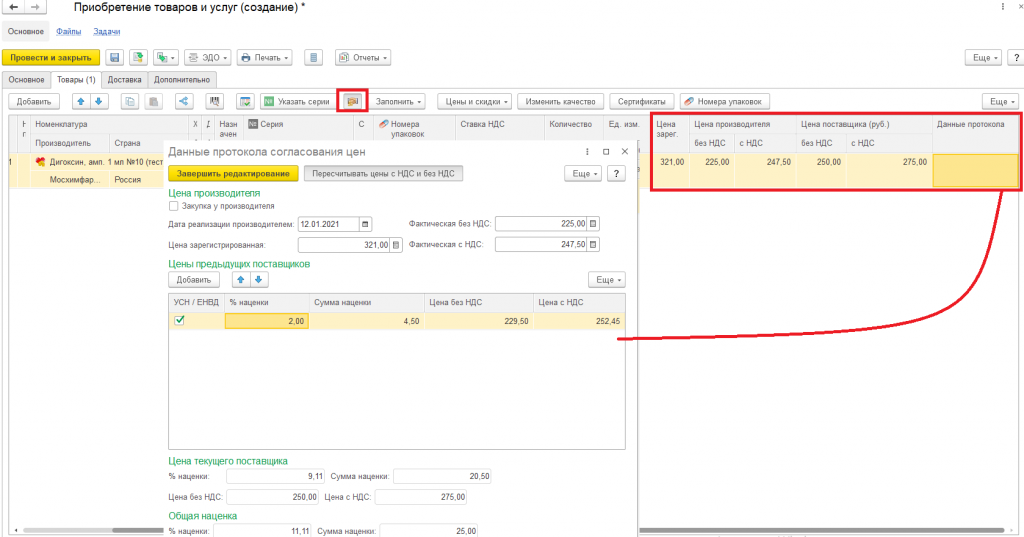The height and width of the screenshot is (537, 1024).
Task: Click Пересчитывать цены с НДС и без НДС
Action: click(383, 174)
